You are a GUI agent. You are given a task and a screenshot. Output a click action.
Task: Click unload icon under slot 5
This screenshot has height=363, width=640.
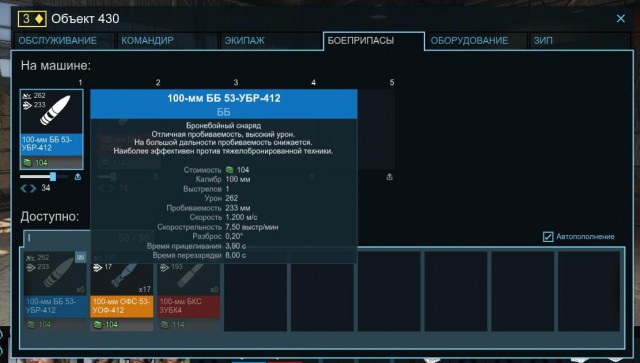click(389, 177)
